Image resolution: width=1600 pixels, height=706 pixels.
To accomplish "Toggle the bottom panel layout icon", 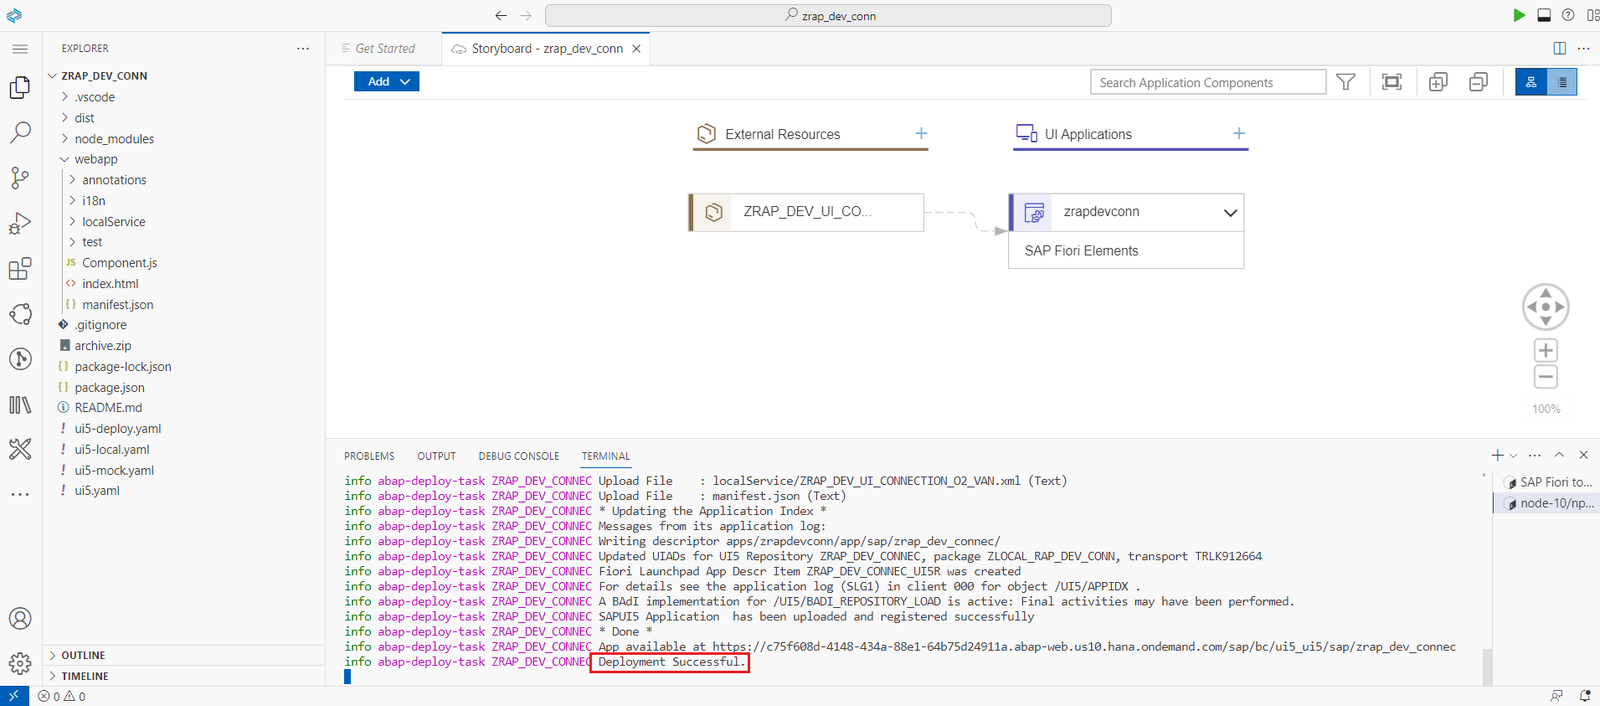I will 1544,15.
